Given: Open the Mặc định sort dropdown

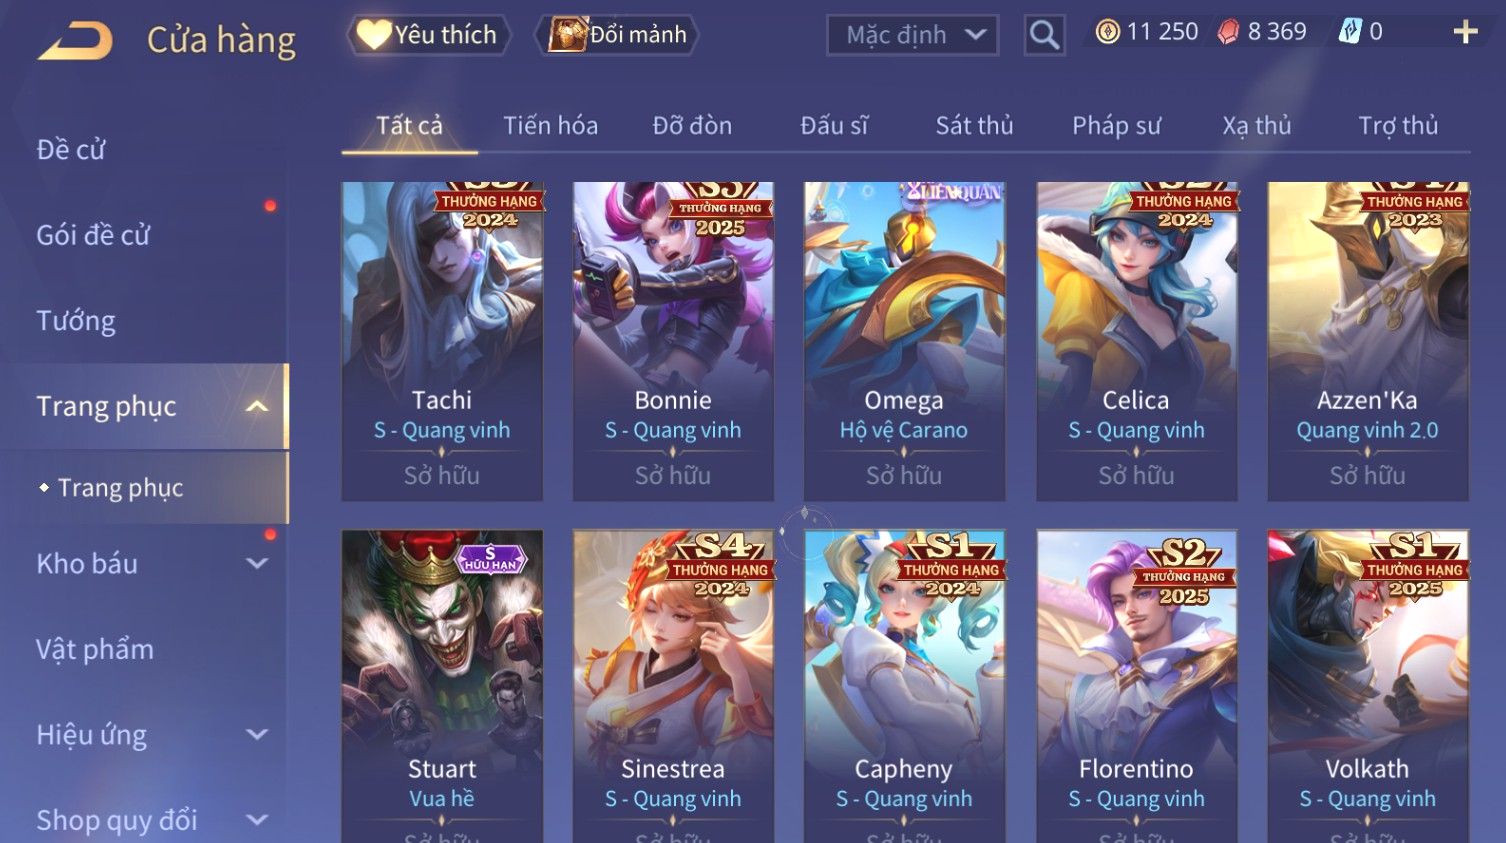Looking at the screenshot, I should click(912, 35).
